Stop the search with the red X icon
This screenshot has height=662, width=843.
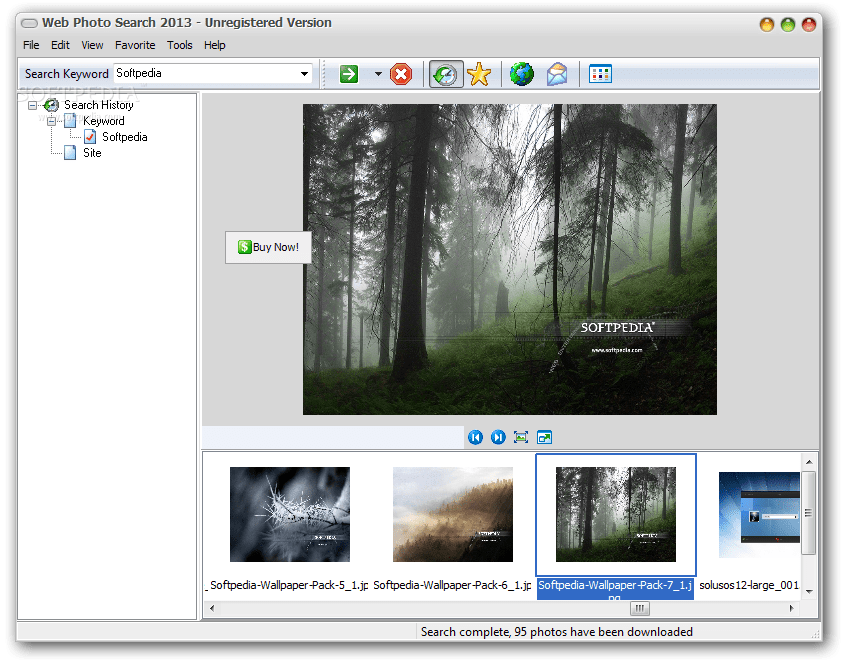401,74
